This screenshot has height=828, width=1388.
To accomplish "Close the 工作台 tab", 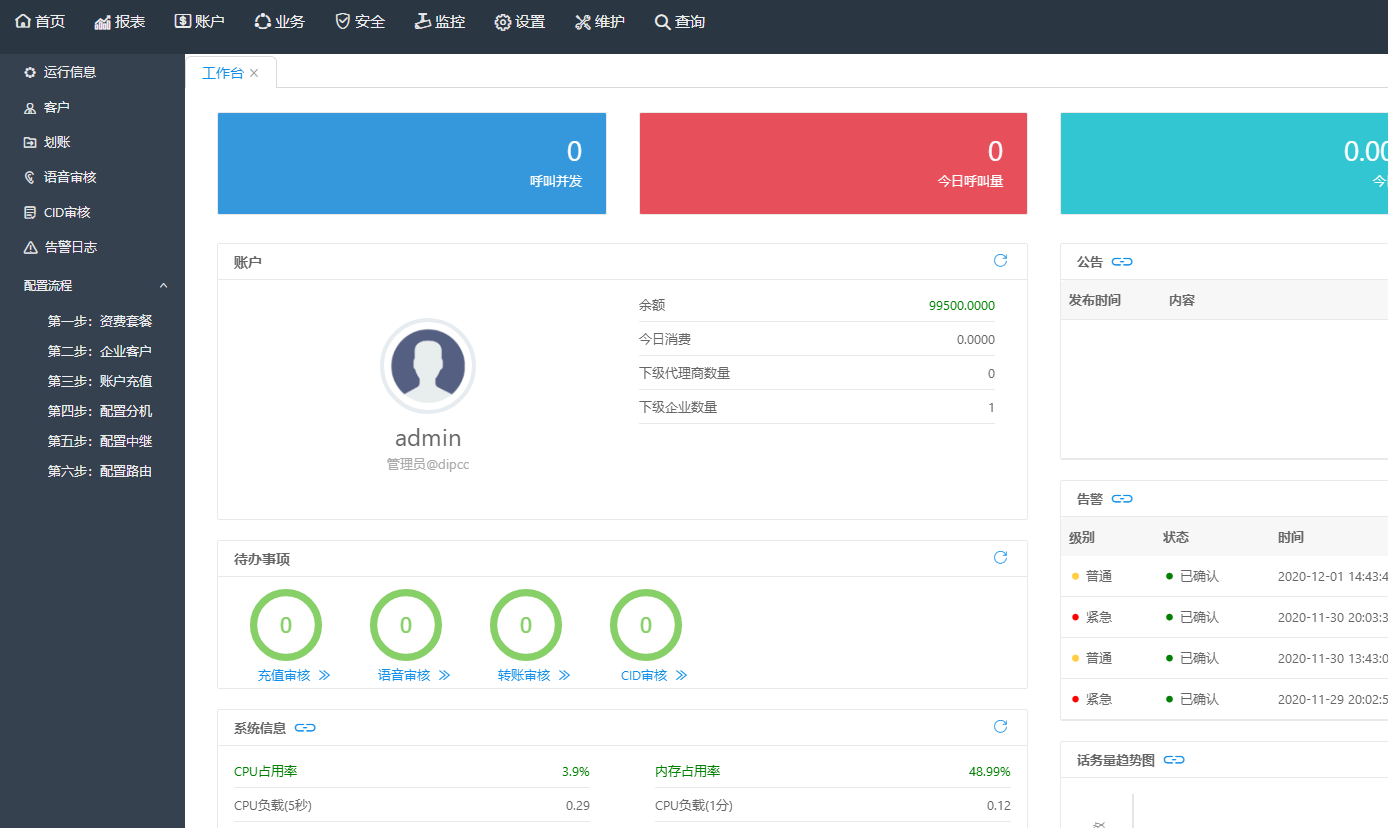I will point(254,73).
